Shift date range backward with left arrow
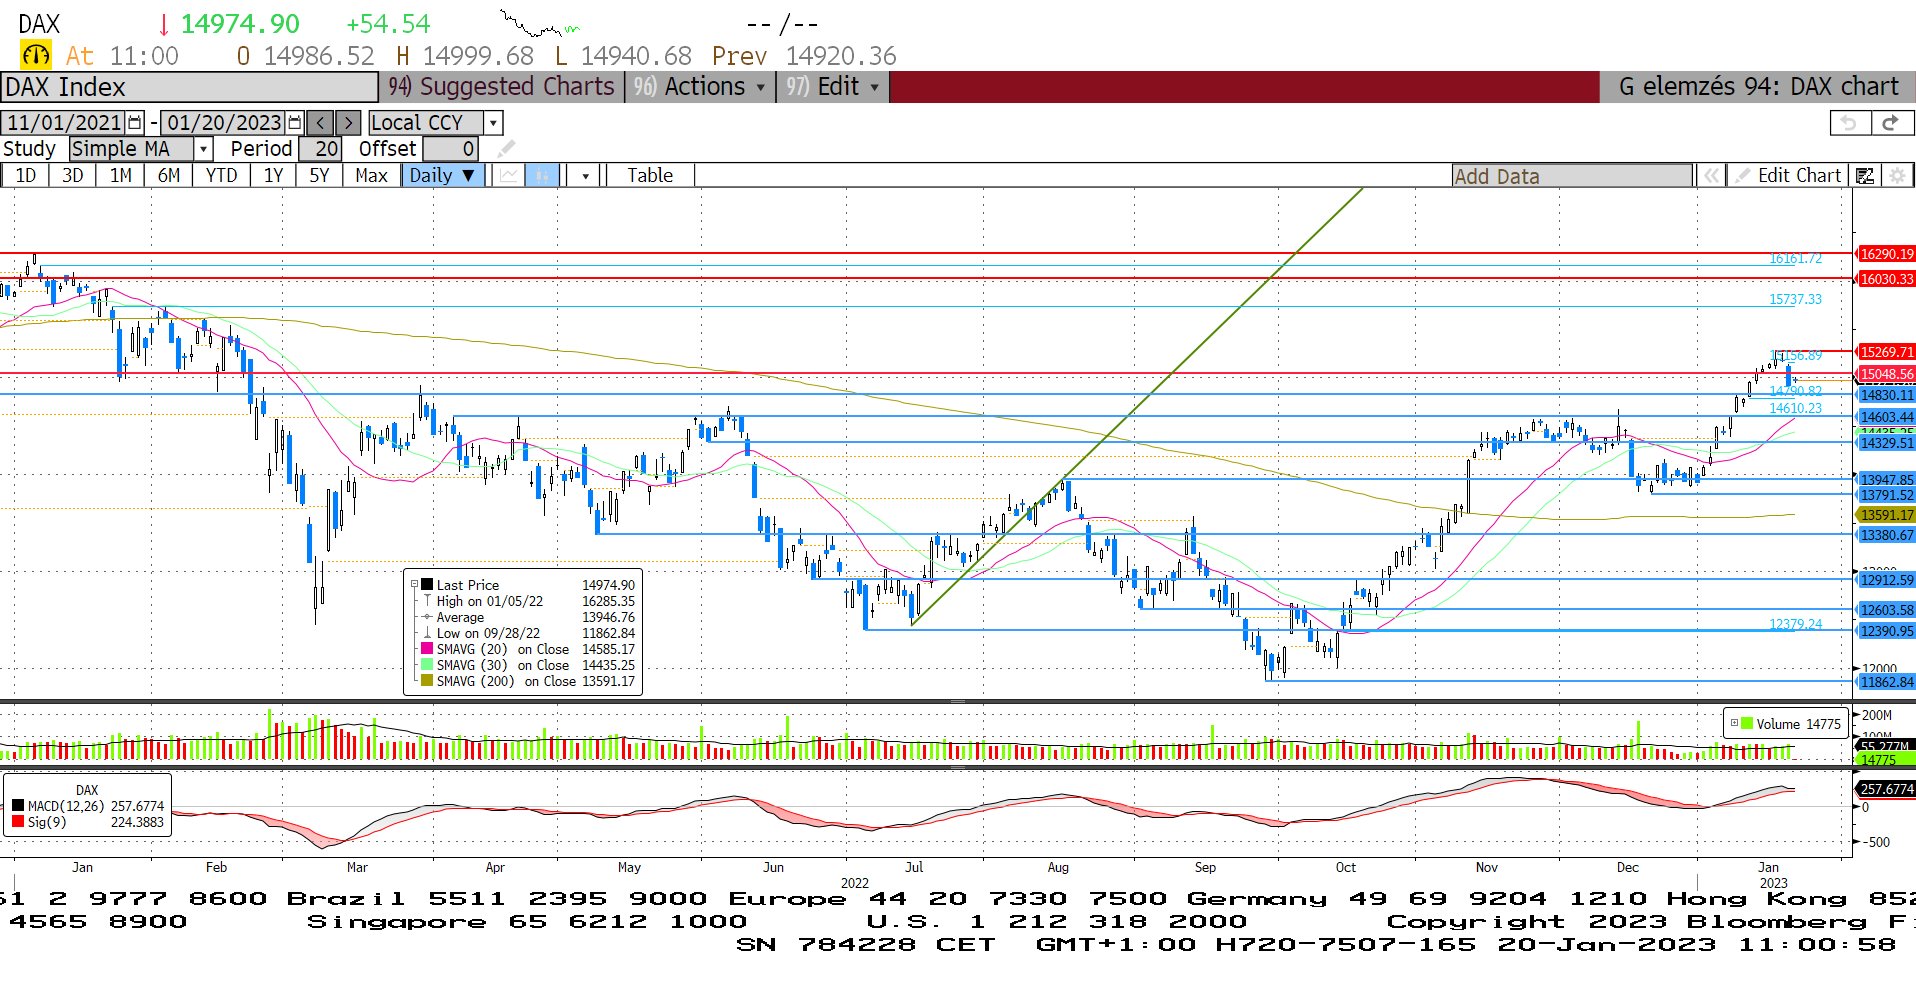 coord(320,123)
